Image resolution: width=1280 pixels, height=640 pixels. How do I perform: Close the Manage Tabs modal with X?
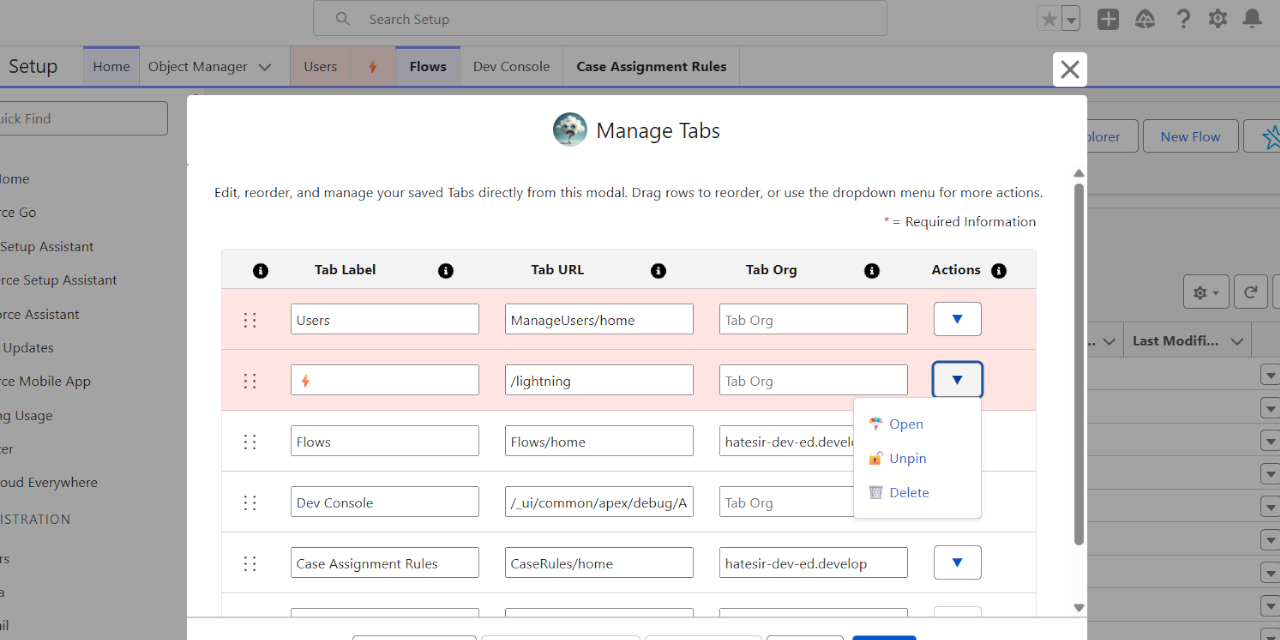pos(1070,69)
